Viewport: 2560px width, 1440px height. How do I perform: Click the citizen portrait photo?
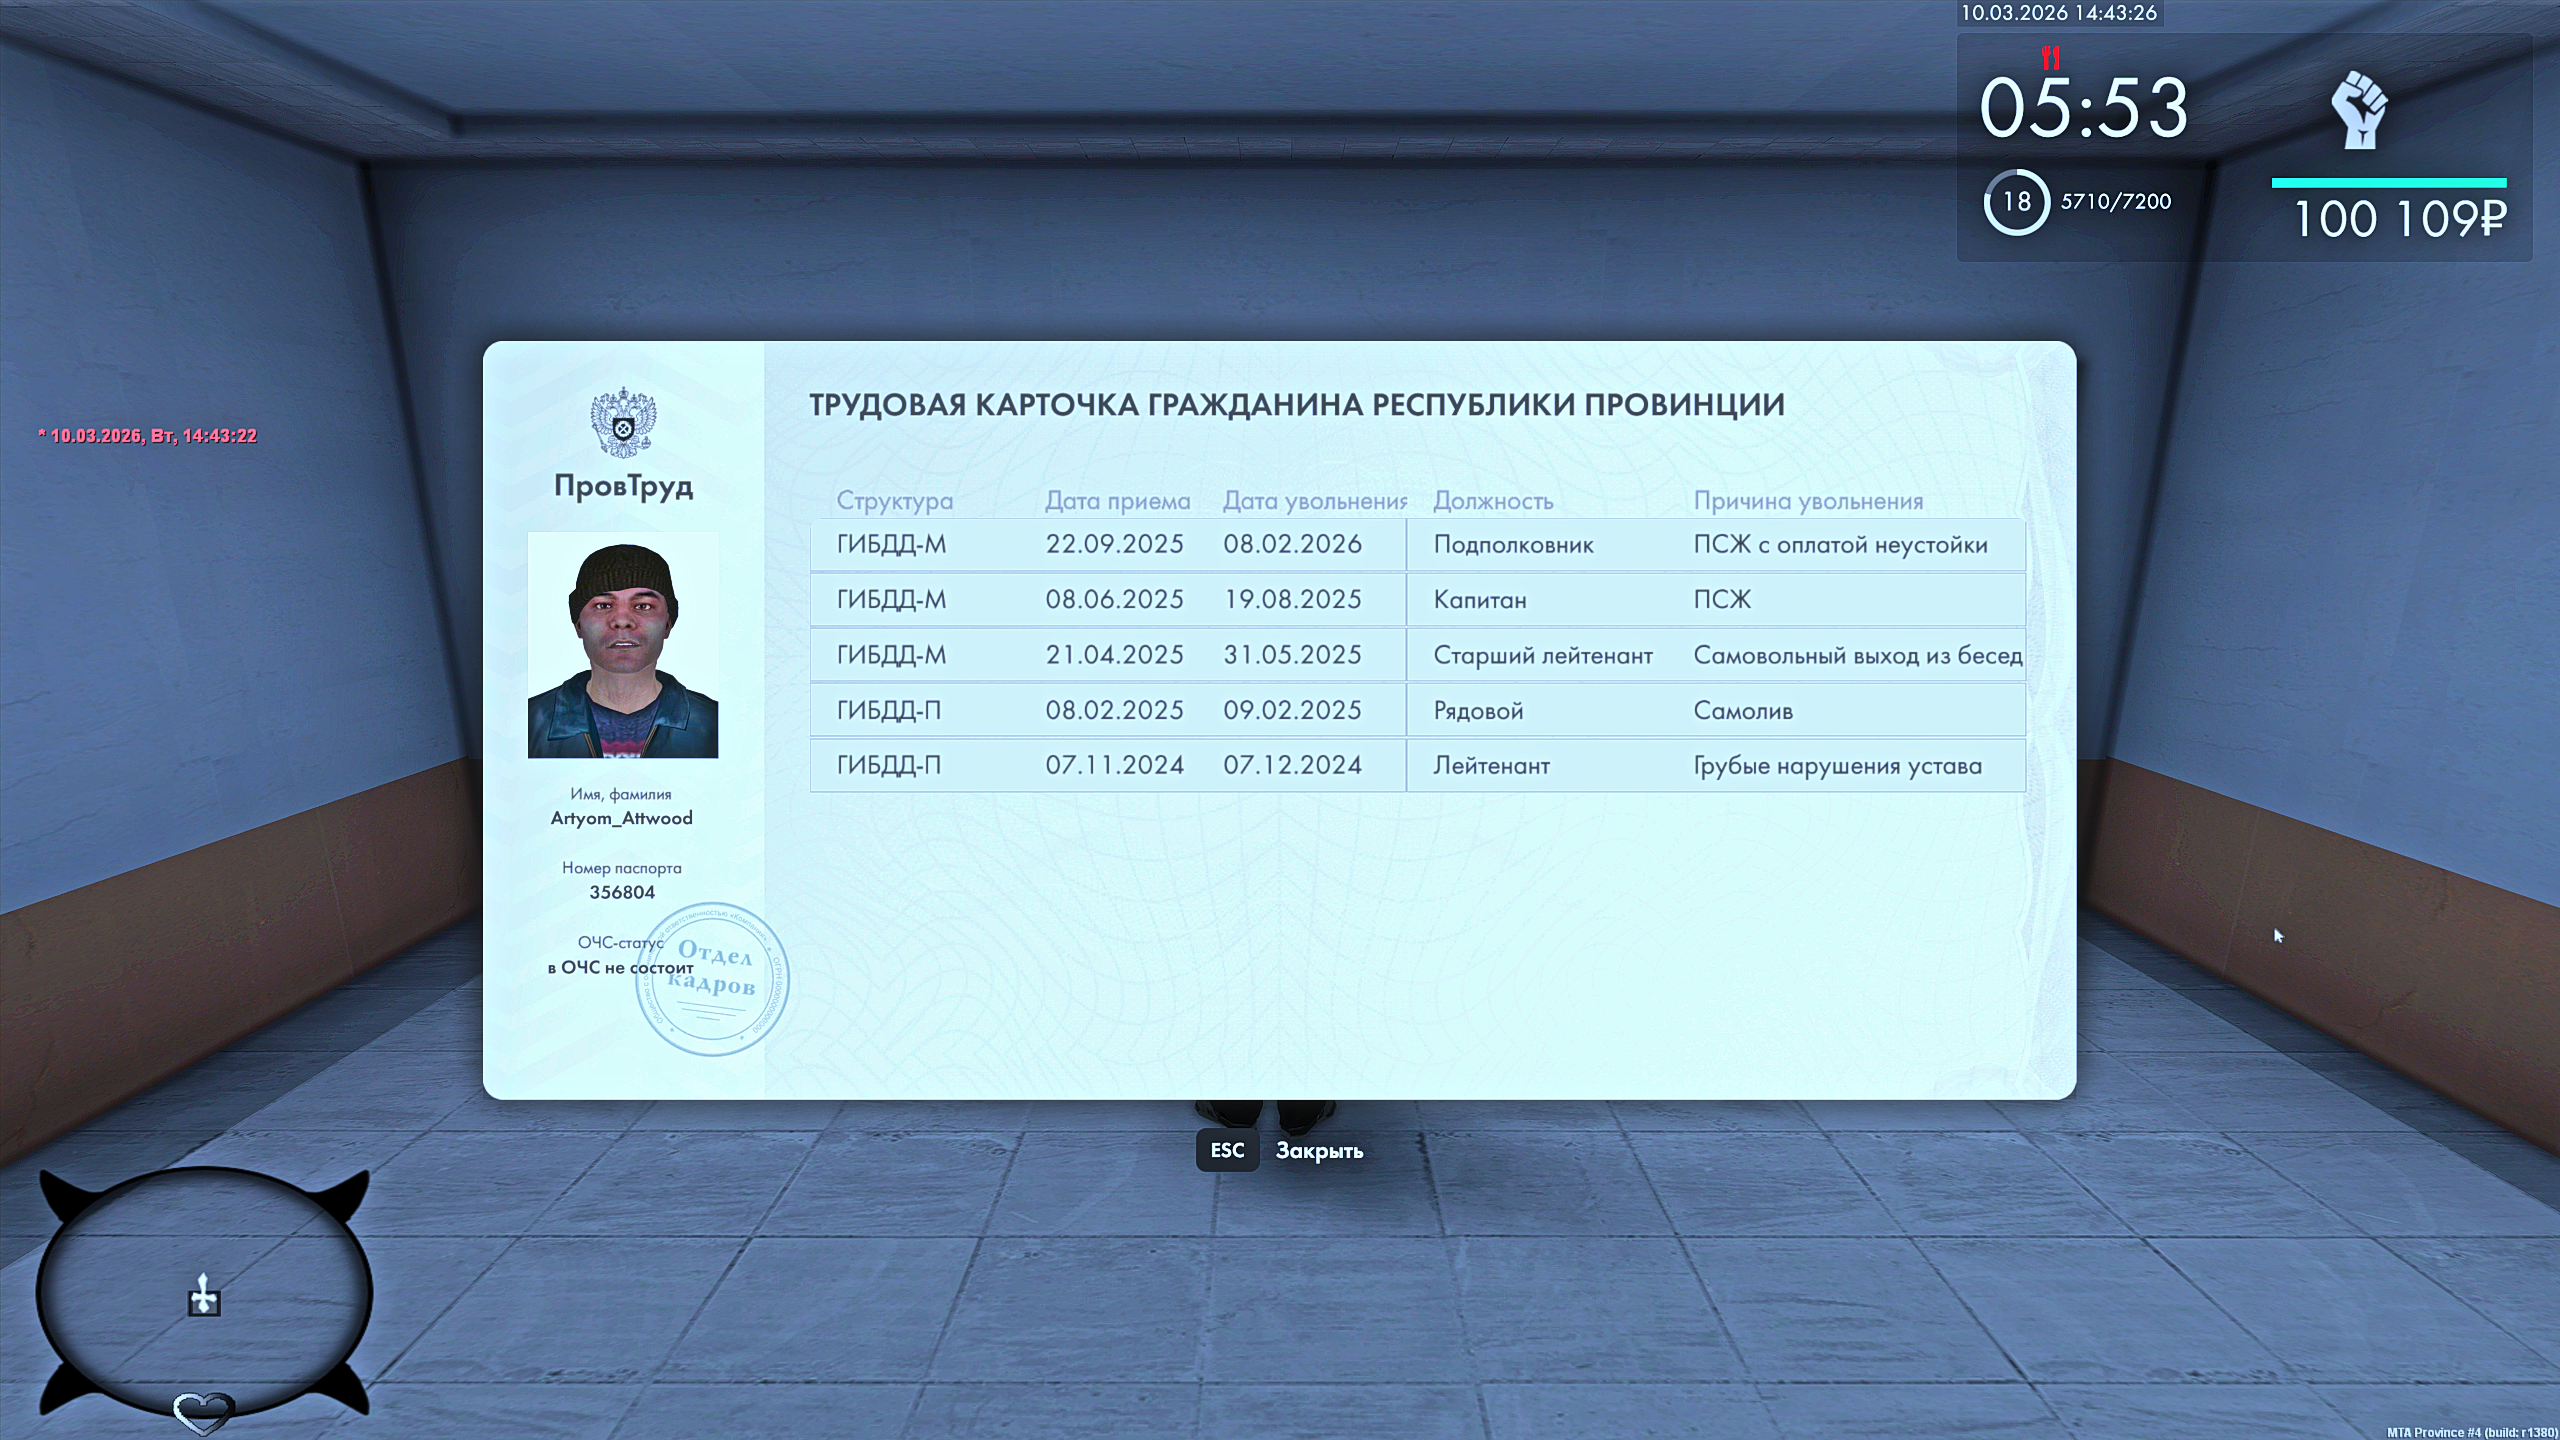point(623,645)
